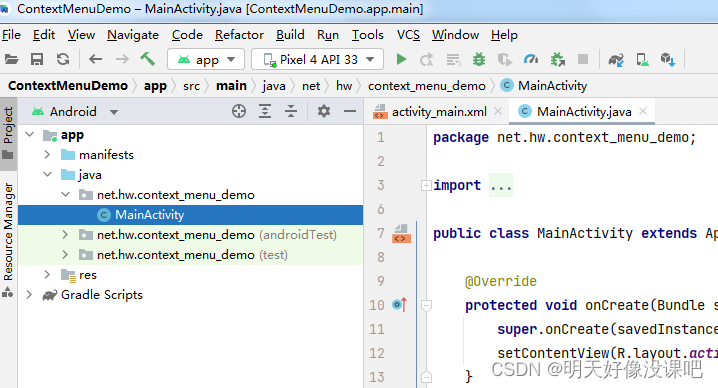This screenshot has width=718, height=388.
Task: Click the ContextMenuDemo breadcrumb
Action: pos(68,86)
